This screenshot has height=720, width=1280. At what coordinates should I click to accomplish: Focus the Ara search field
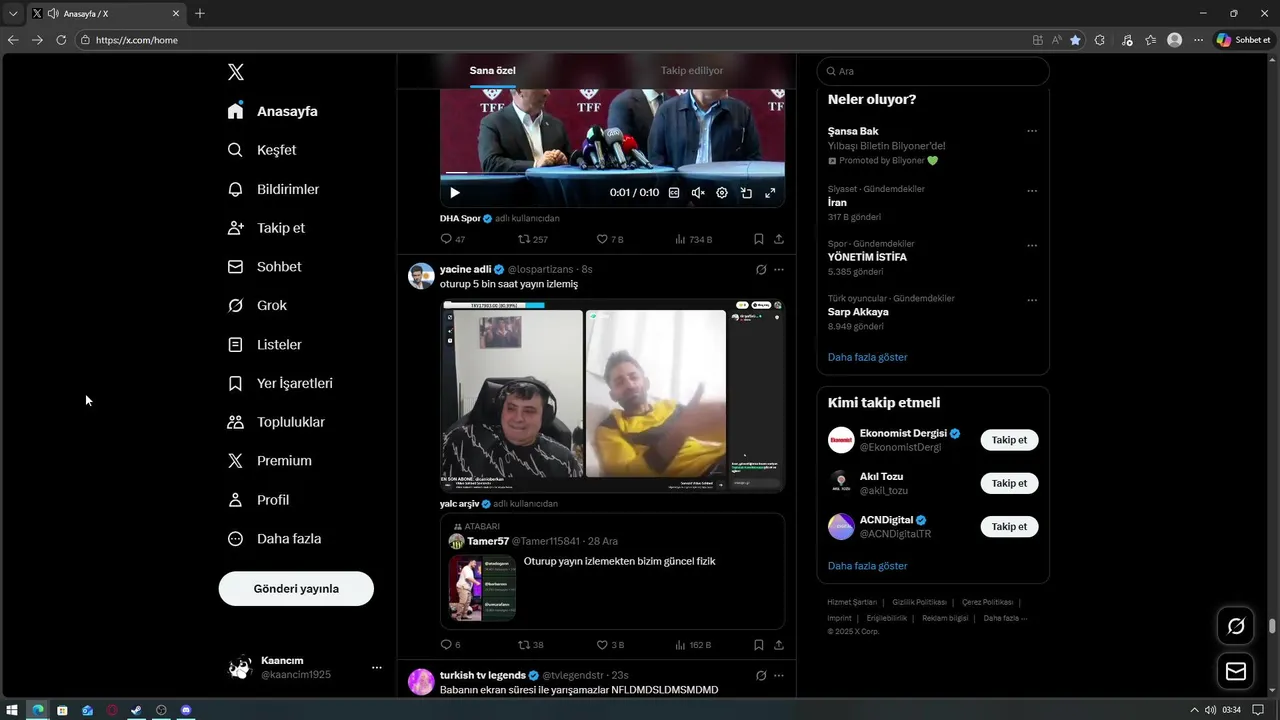click(x=933, y=71)
